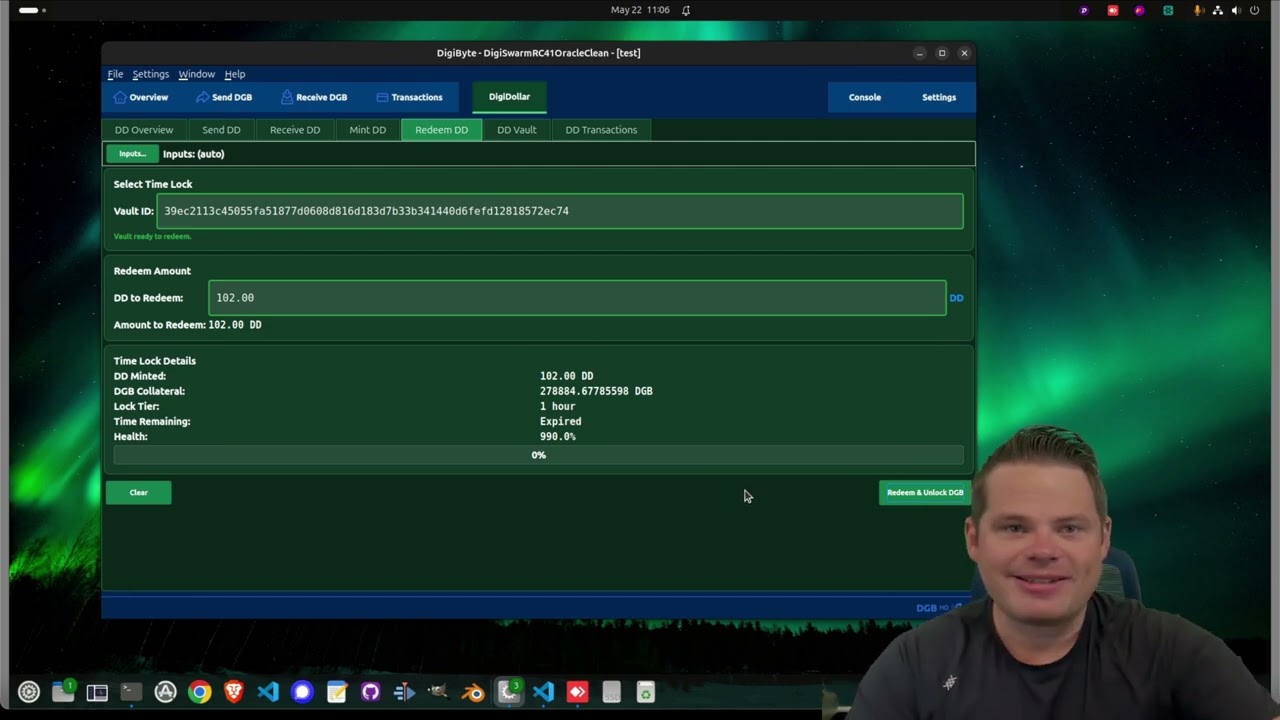
Task: Click the teal square tray icon
Action: coord(1167,10)
